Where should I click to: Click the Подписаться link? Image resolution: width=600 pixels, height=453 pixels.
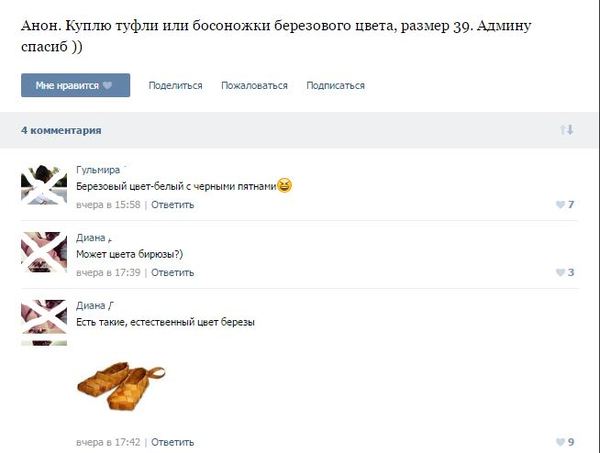pos(335,86)
